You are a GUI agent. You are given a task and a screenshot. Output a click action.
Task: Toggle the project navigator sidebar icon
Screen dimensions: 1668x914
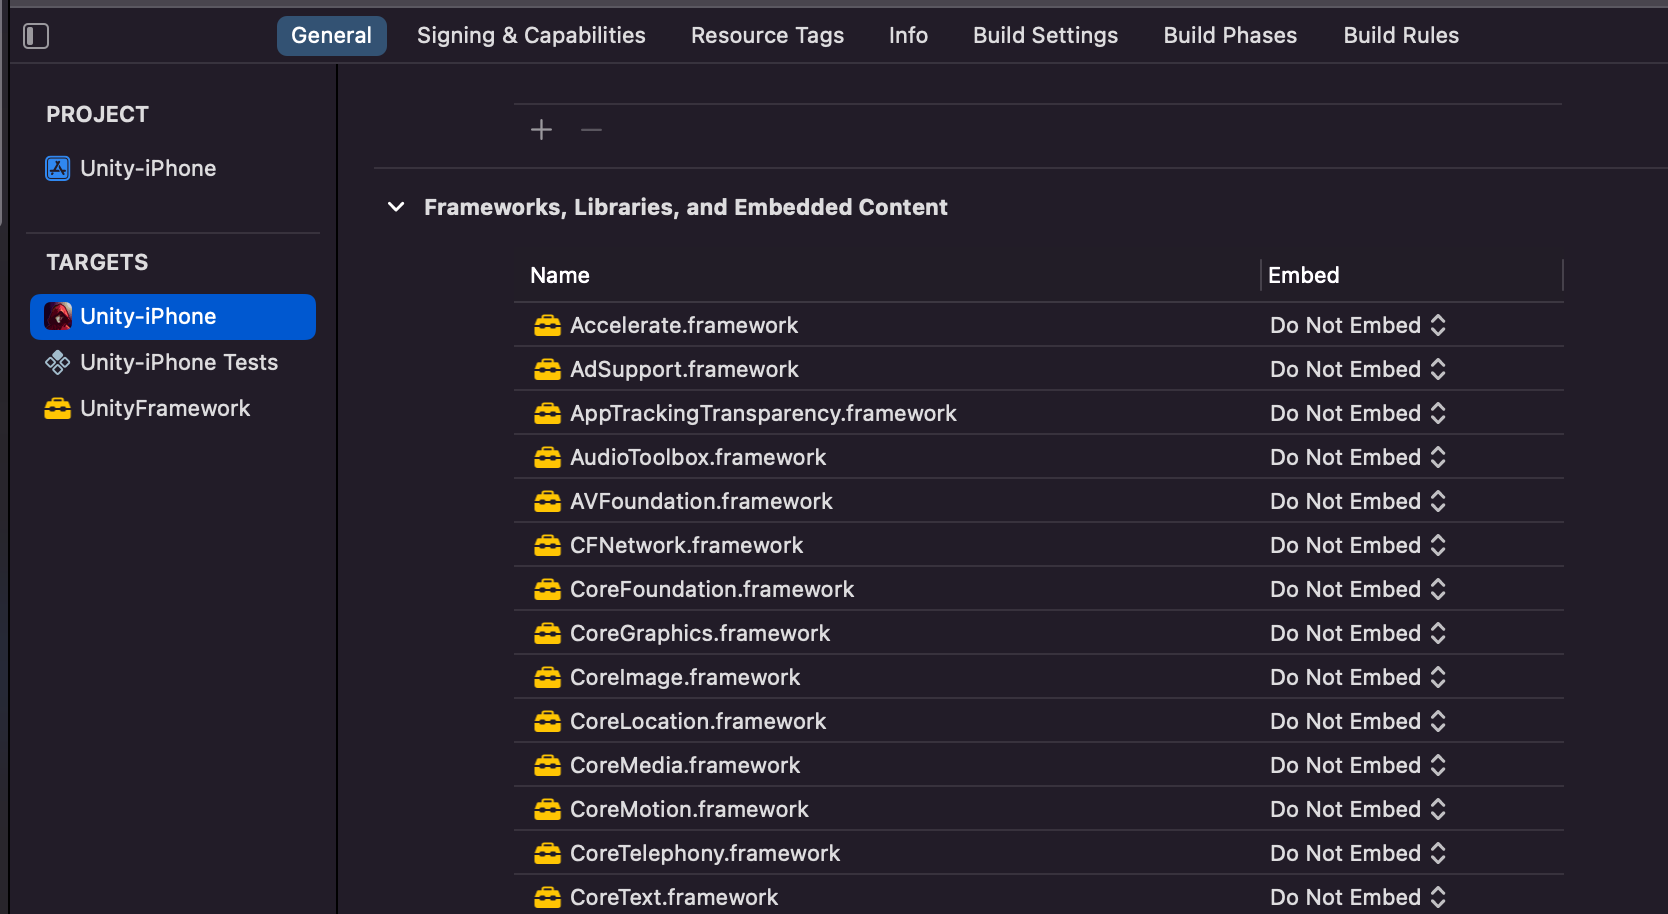[x=36, y=36]
